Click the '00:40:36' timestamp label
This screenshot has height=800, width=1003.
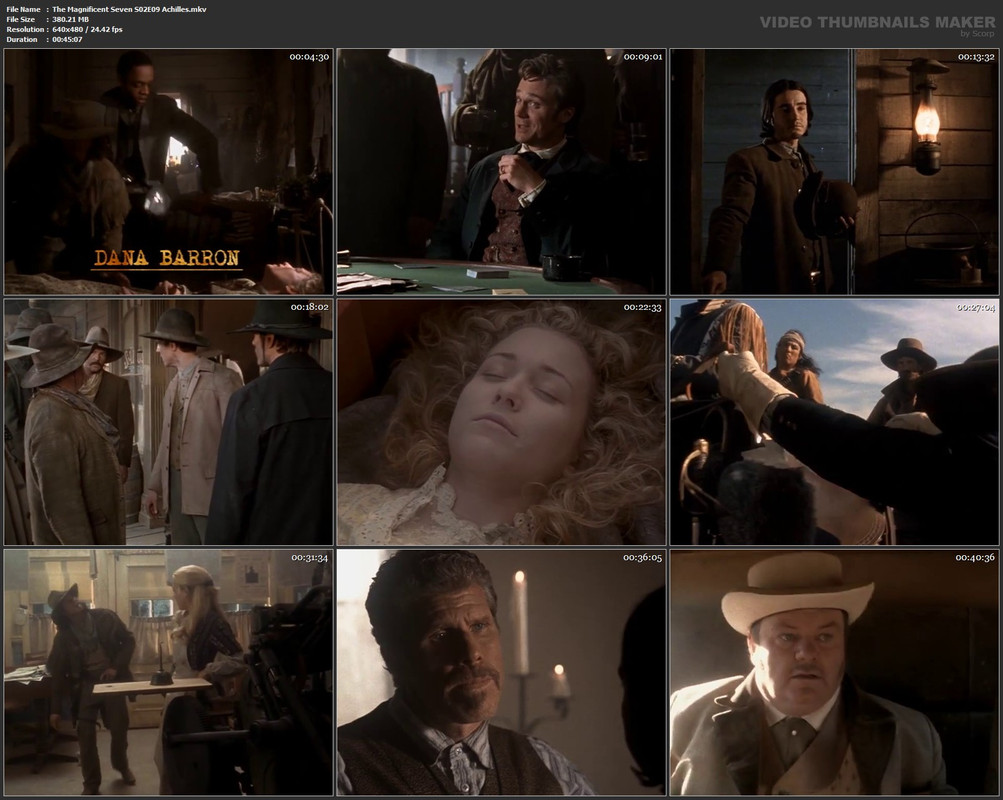975,558
